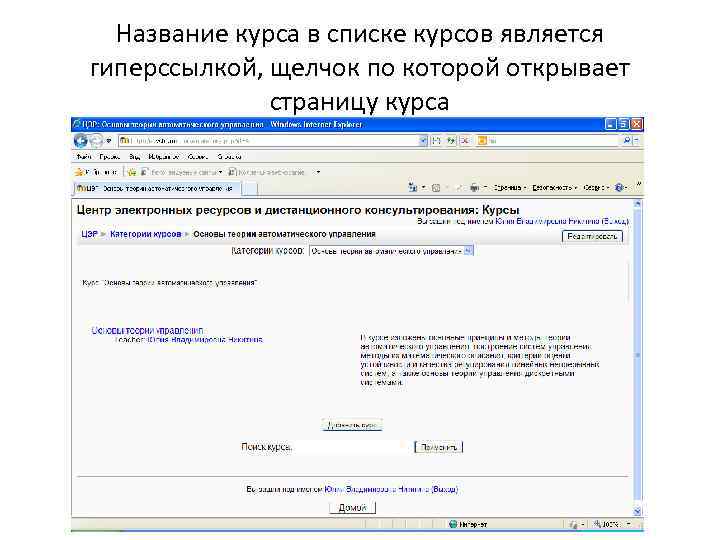Click into the browser address bar

pos(269,141)
